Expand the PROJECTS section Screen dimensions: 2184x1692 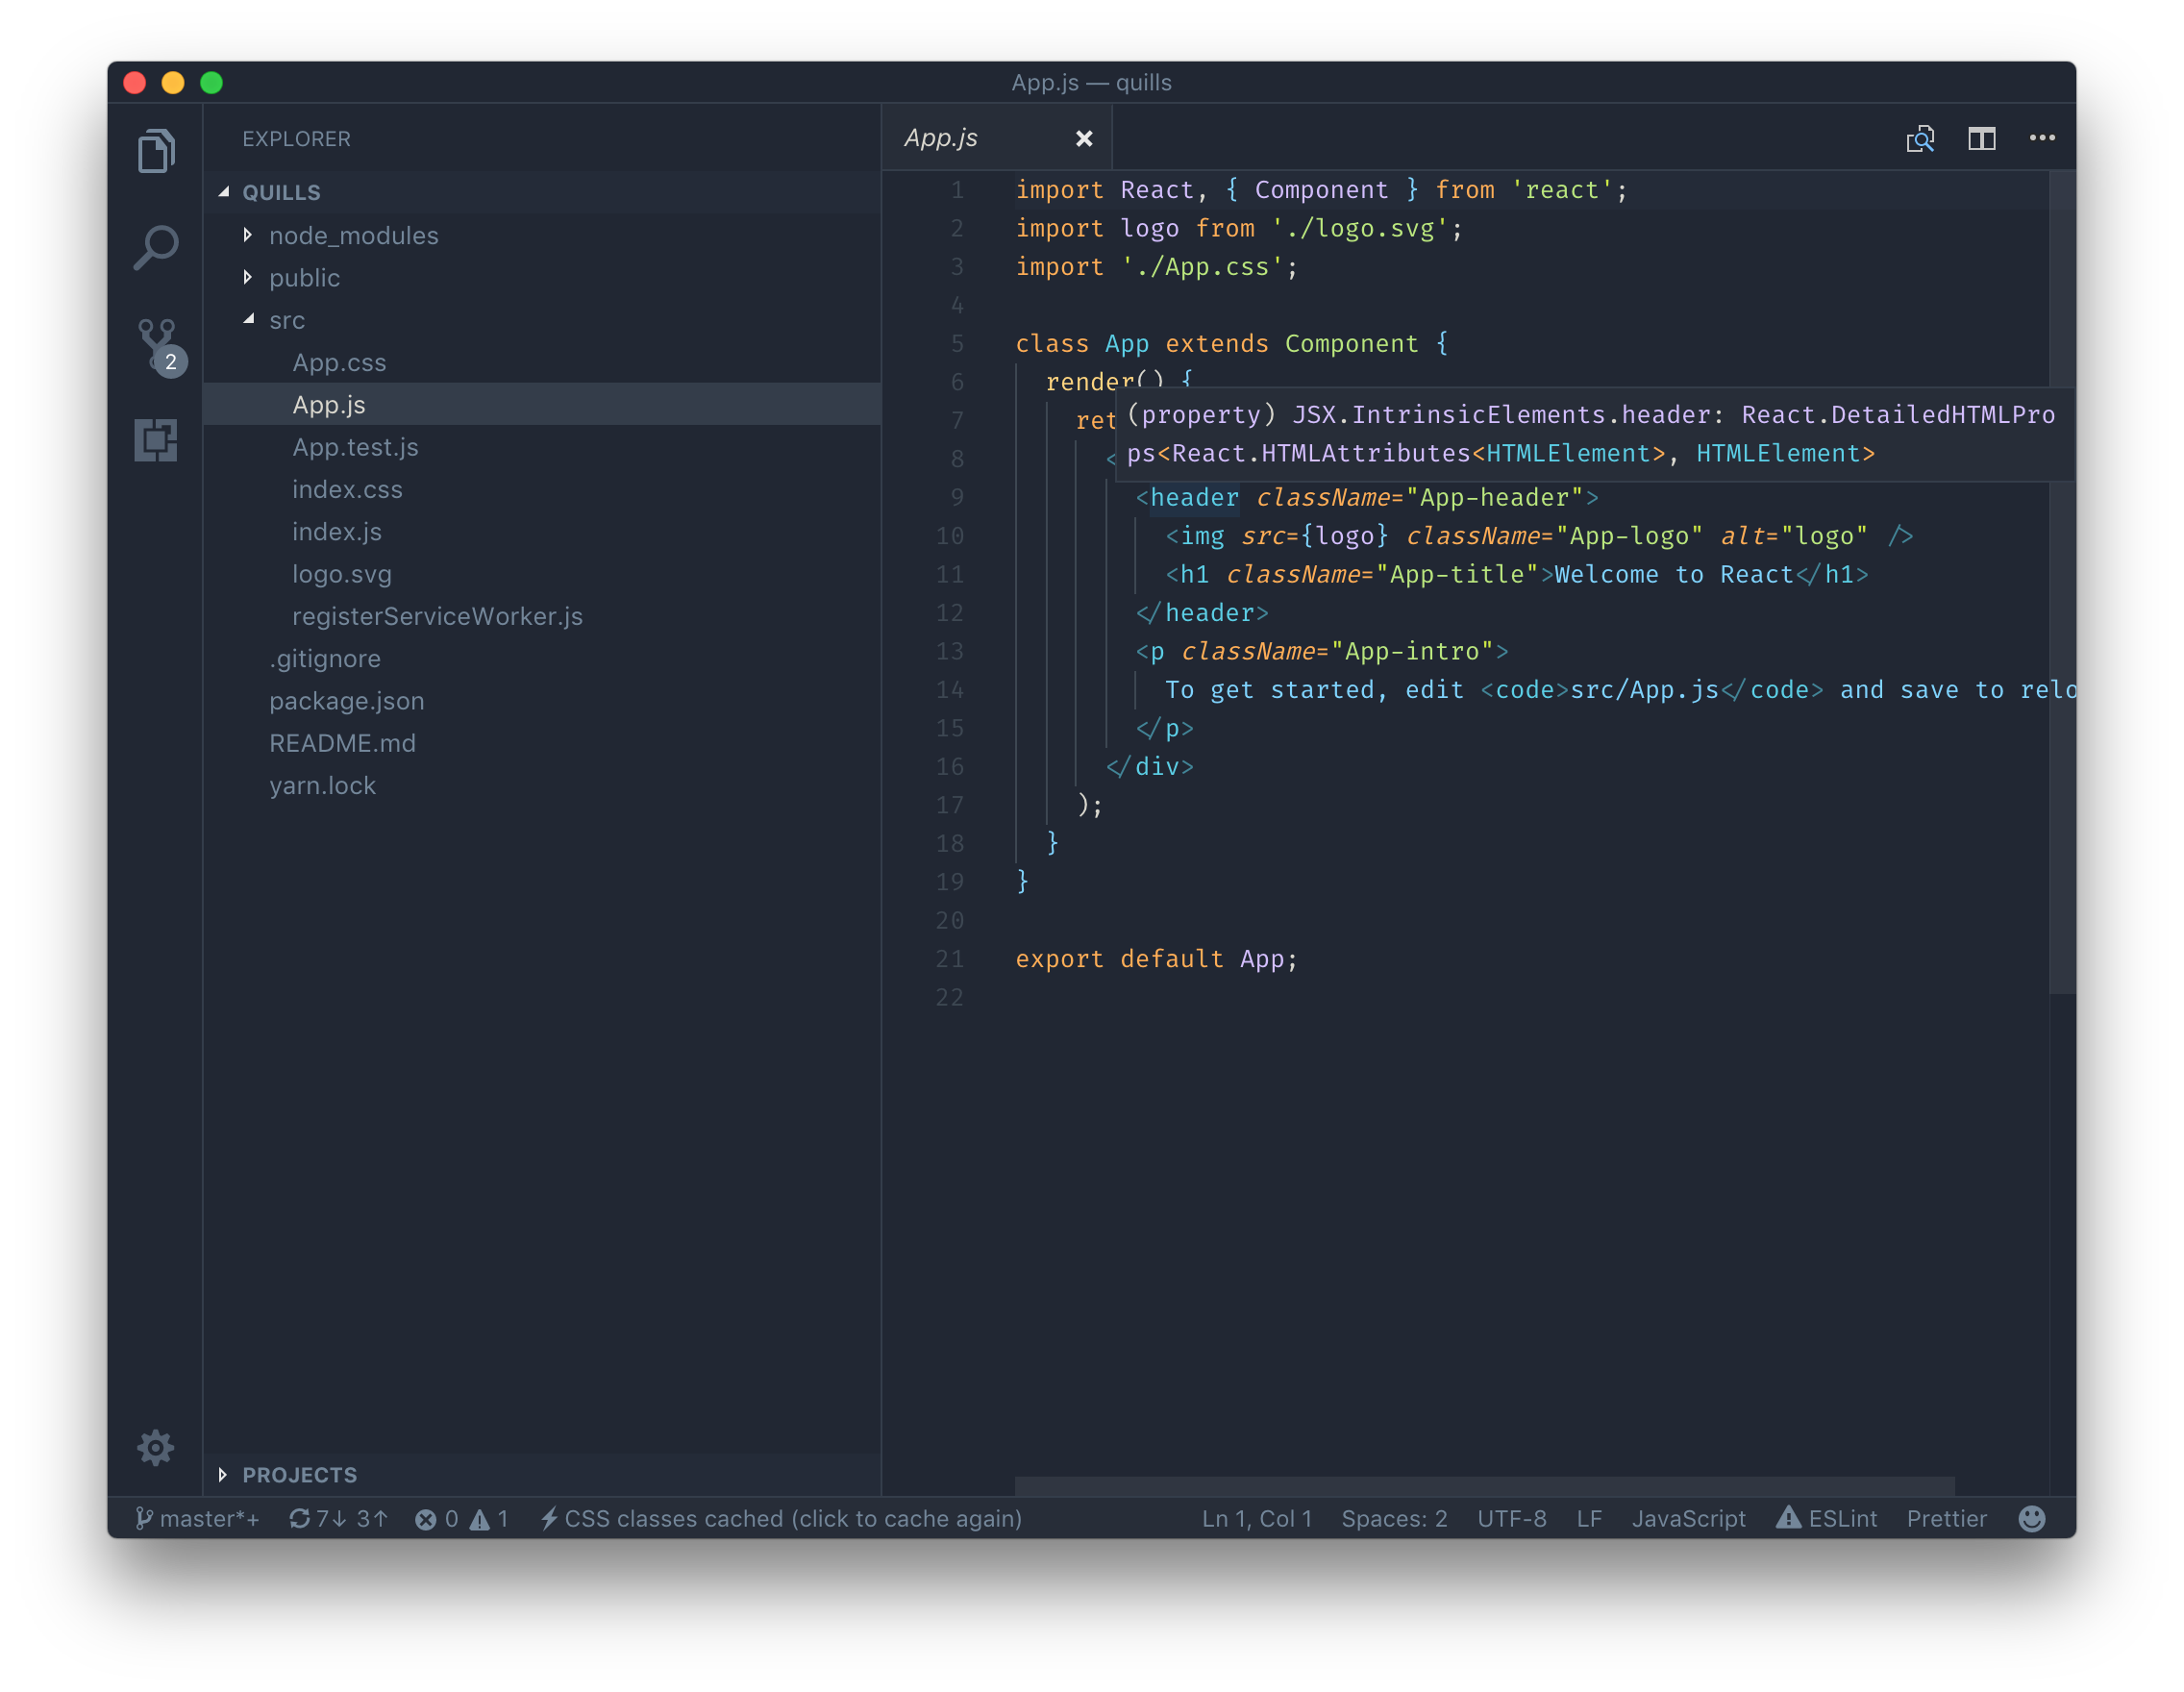pyautogui.click(x=223, y=1475)
